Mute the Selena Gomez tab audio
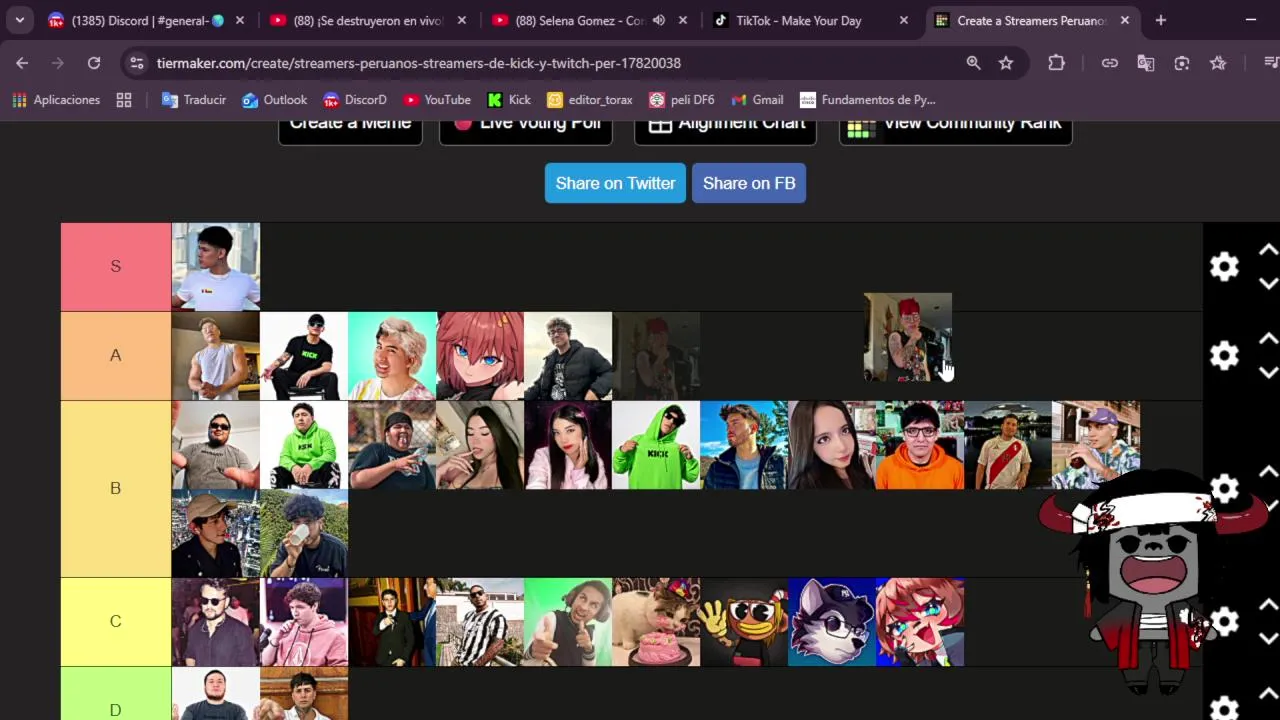Viewport: 1280px width, 720px height. (x=659, y=20)
